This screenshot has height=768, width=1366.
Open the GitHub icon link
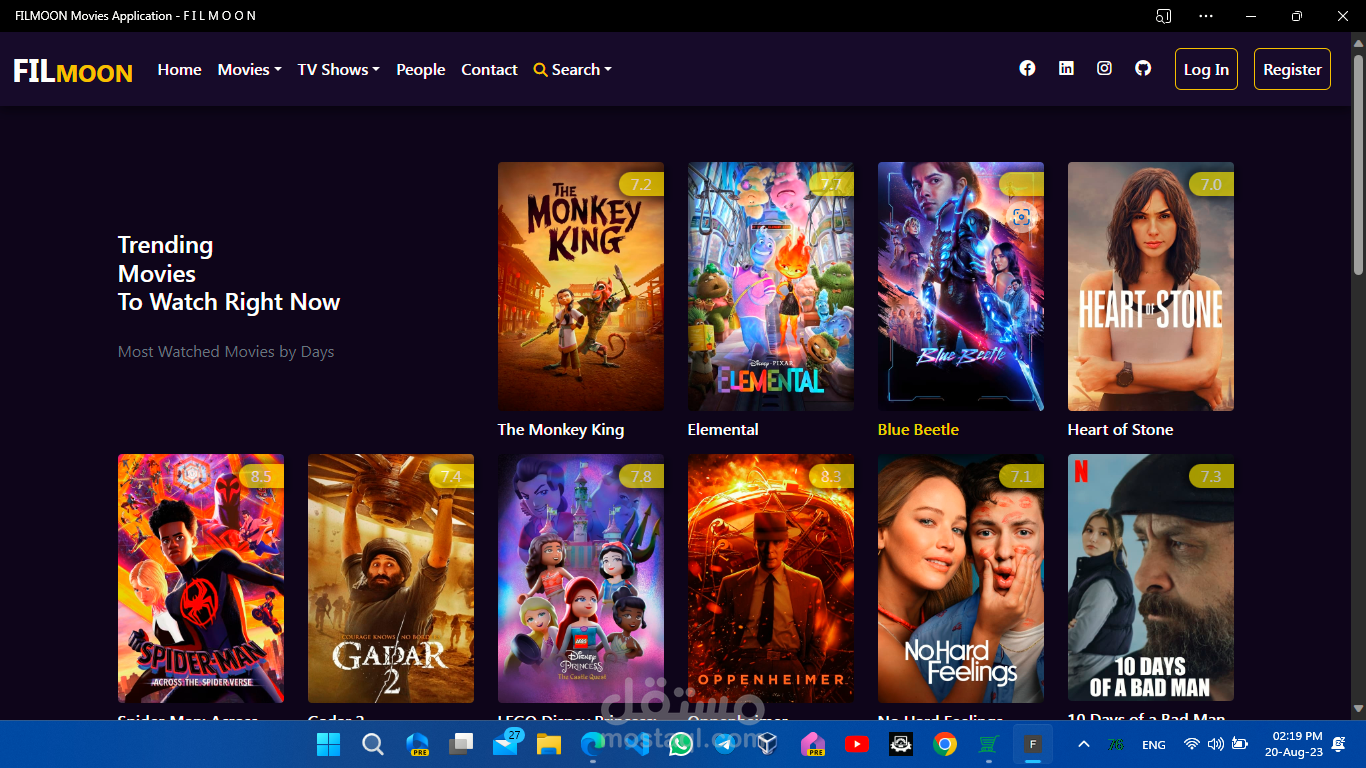1143,68
